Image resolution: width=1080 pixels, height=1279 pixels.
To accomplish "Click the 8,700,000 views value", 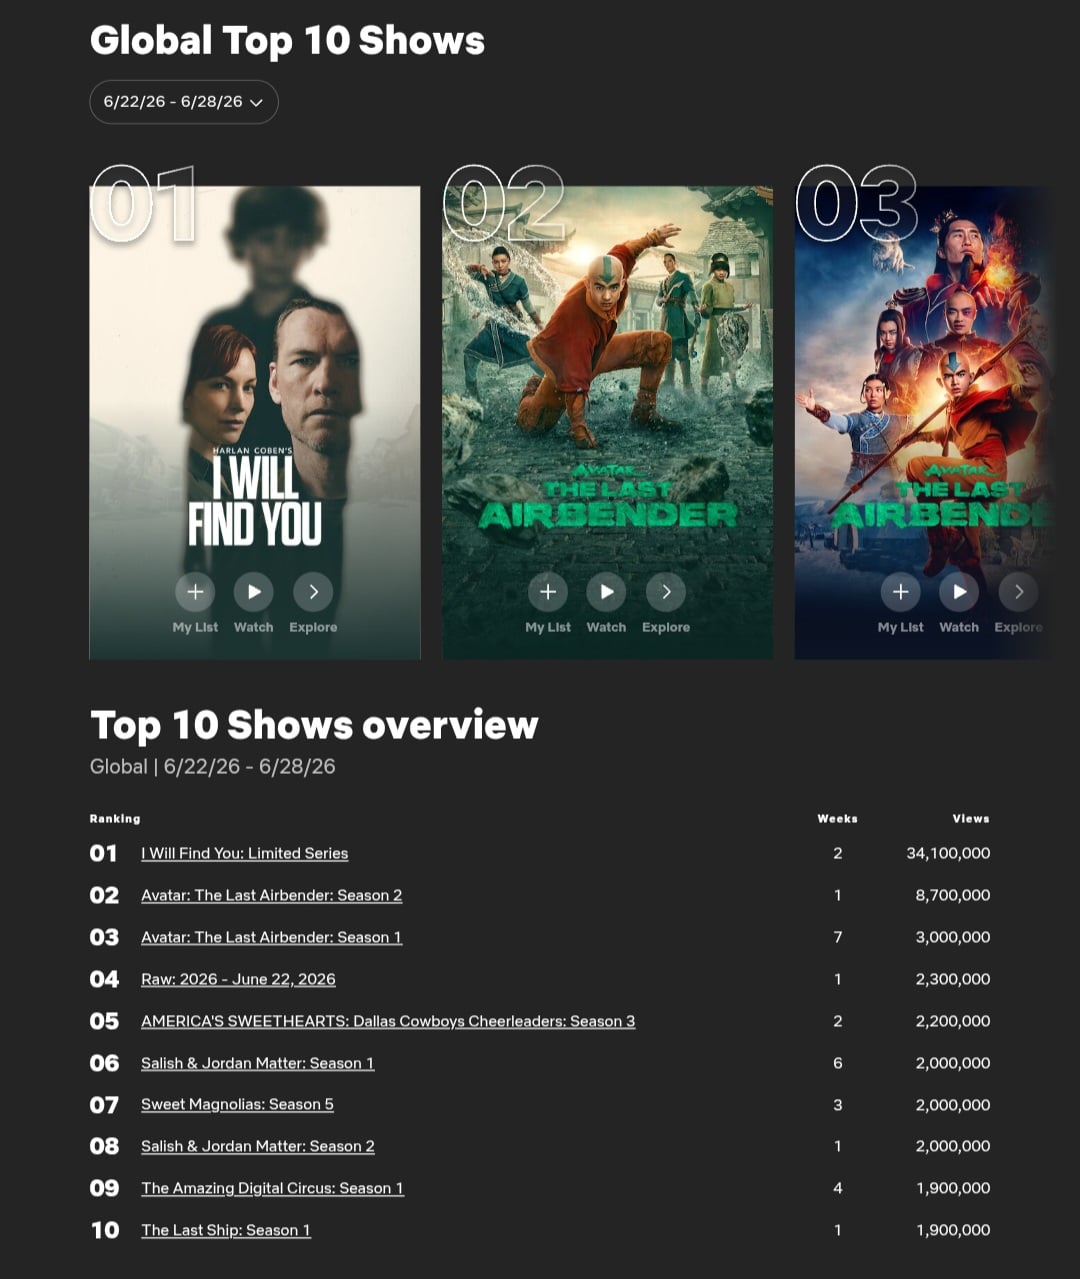I will [x=953, y=895].
